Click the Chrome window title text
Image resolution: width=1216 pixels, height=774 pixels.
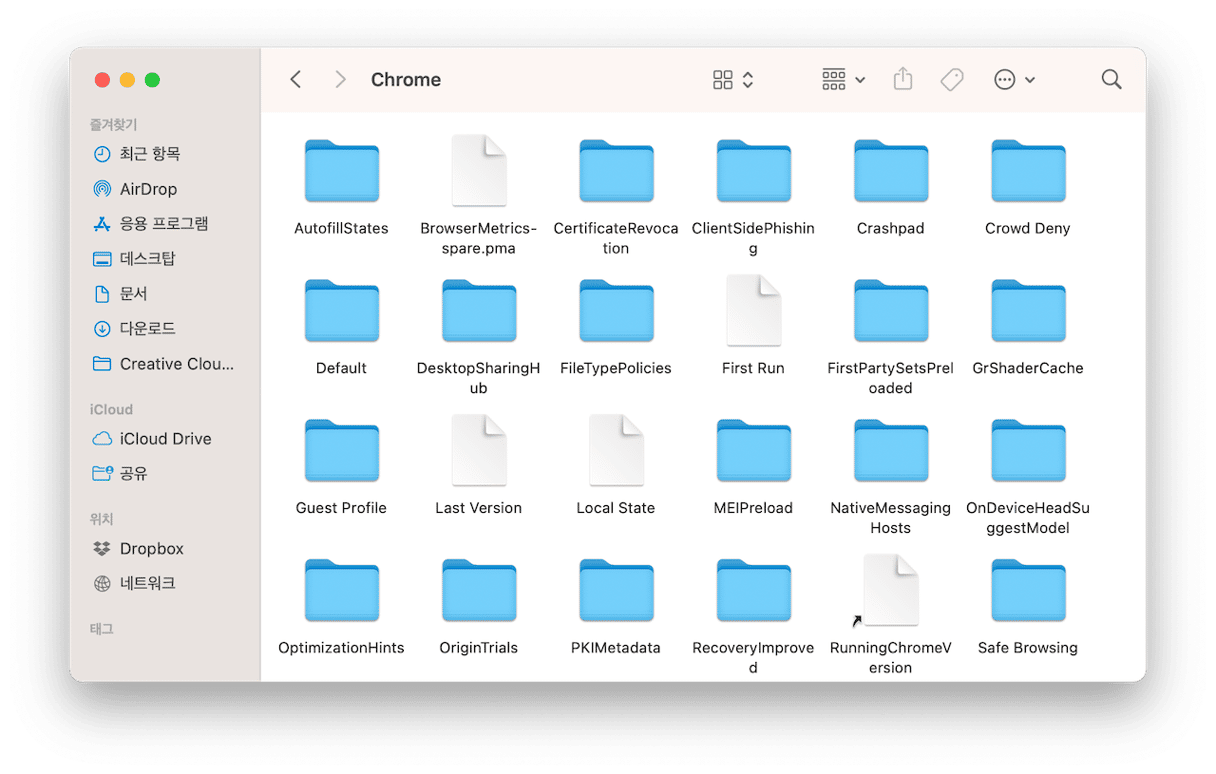pos(406,80)
